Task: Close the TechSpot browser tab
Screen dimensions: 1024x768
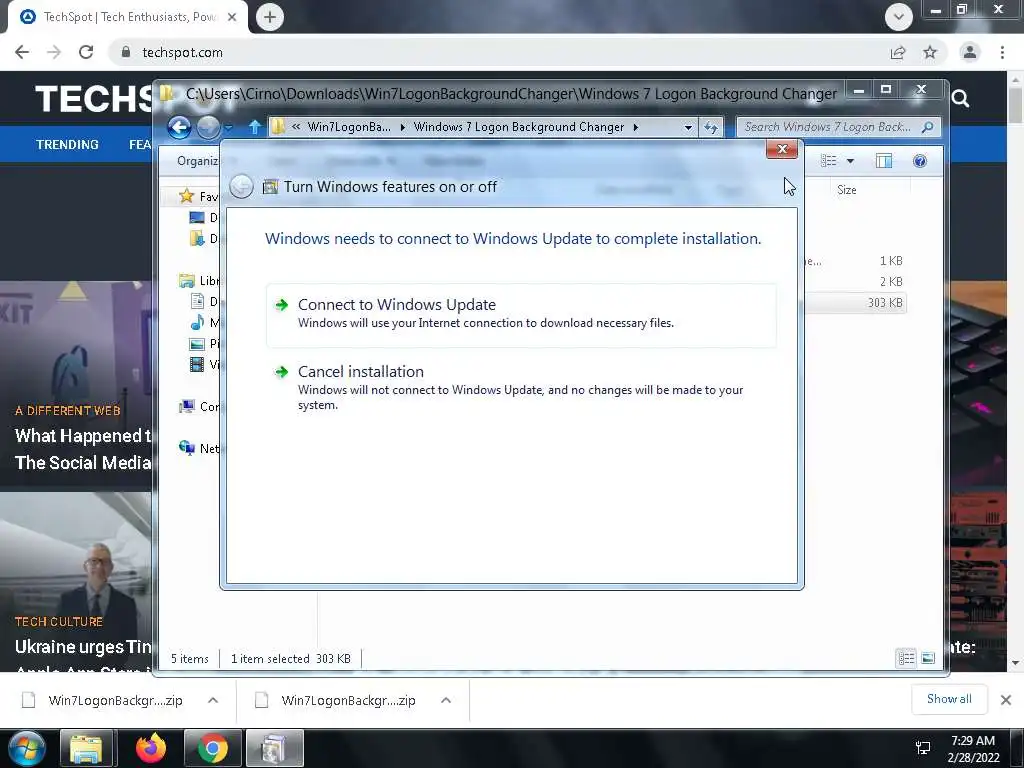Action: tap(232, 17)
